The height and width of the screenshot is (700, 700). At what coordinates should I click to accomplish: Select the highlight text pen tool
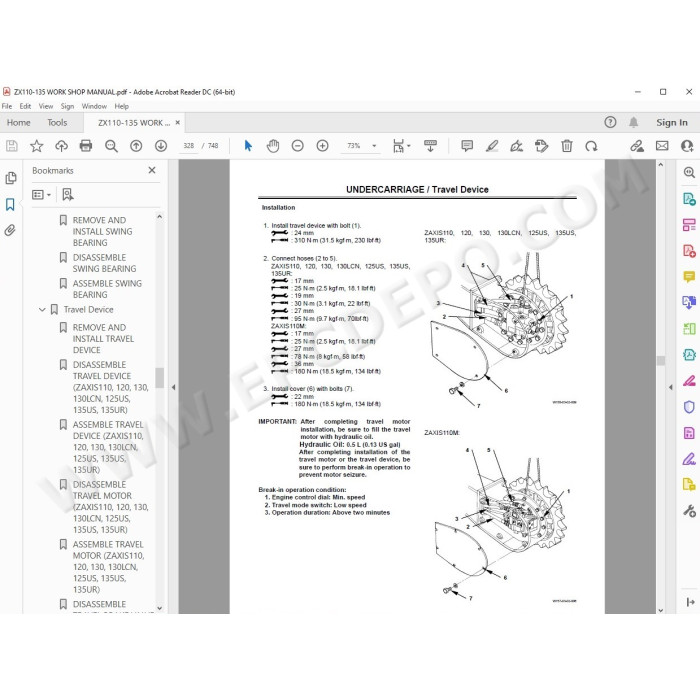(492, 146)
